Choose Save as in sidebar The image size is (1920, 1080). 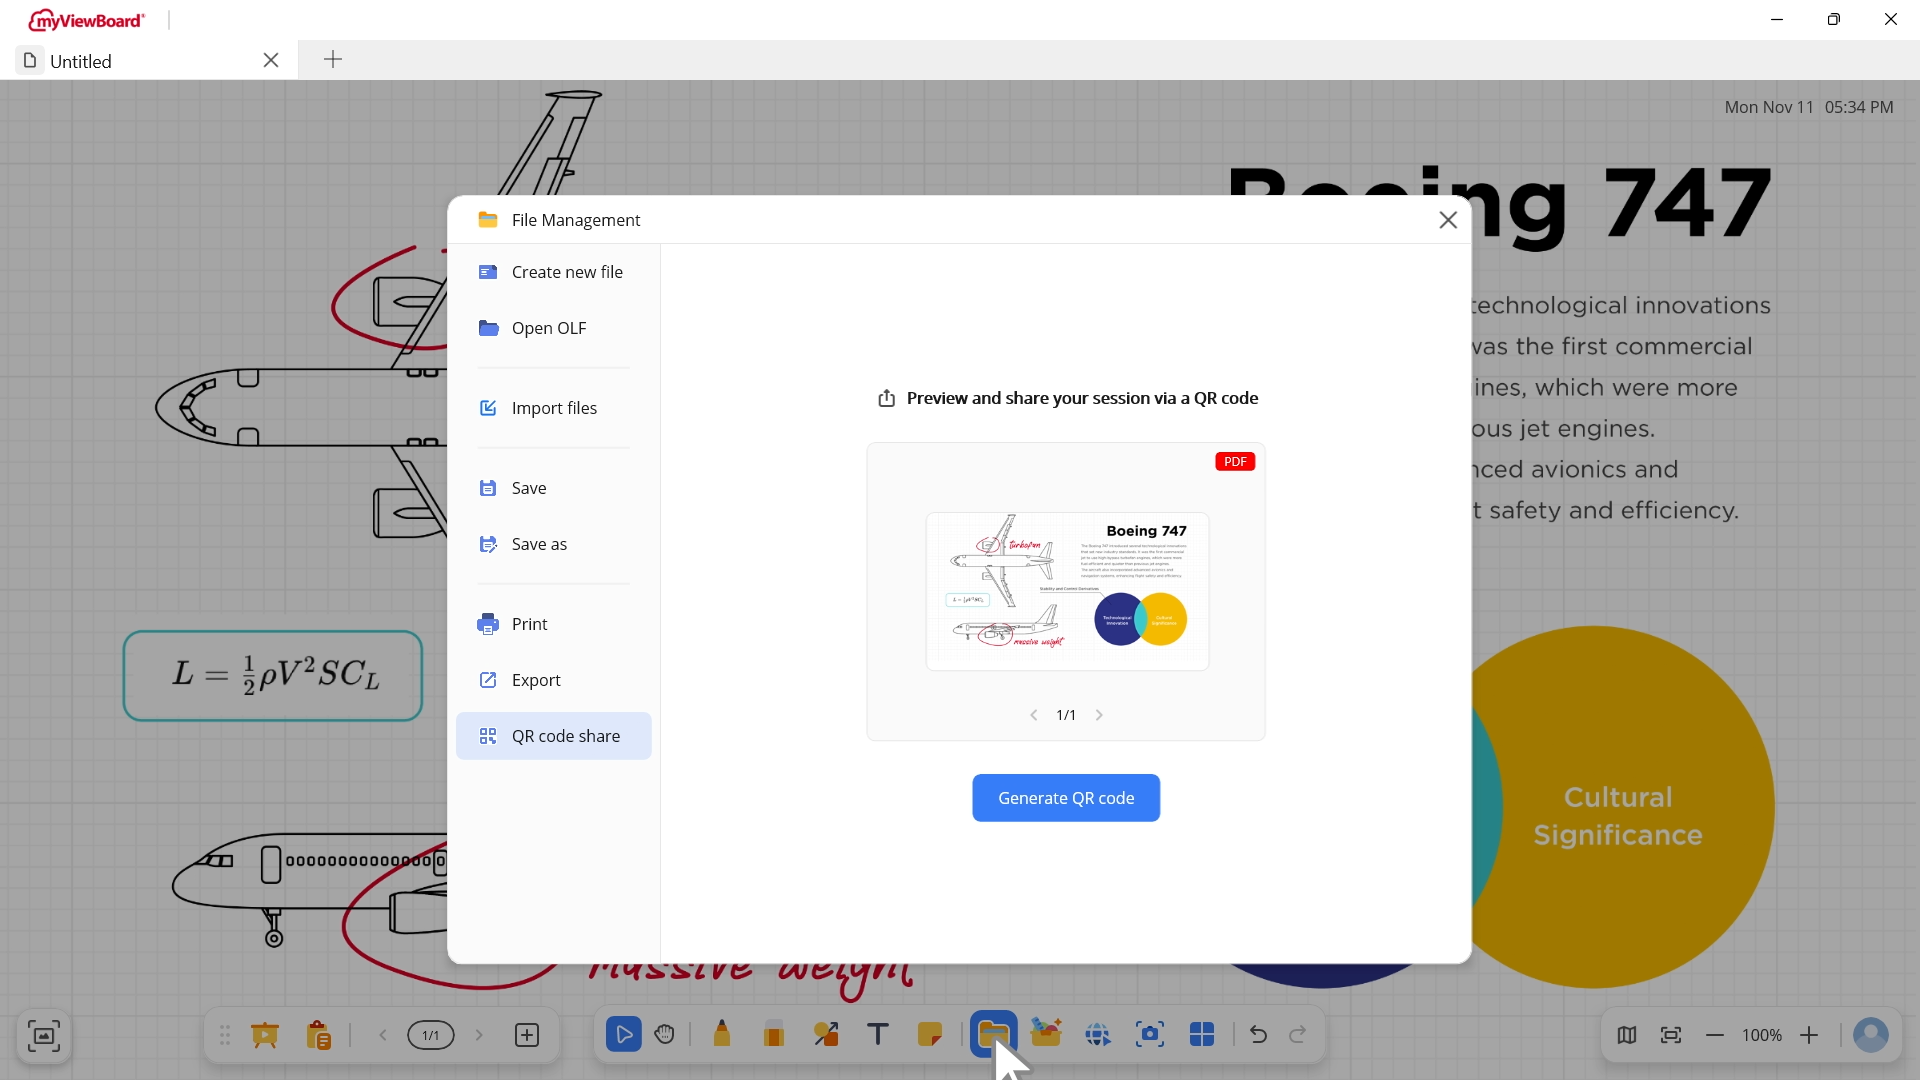[x=553, y=544]
